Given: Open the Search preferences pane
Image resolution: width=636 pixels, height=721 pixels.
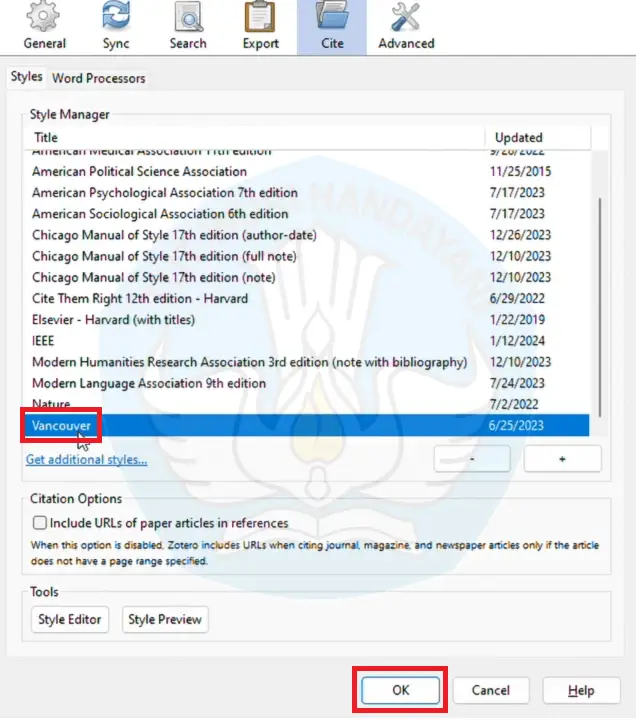Looking at the screenshot, I should [x=188, y=26].
